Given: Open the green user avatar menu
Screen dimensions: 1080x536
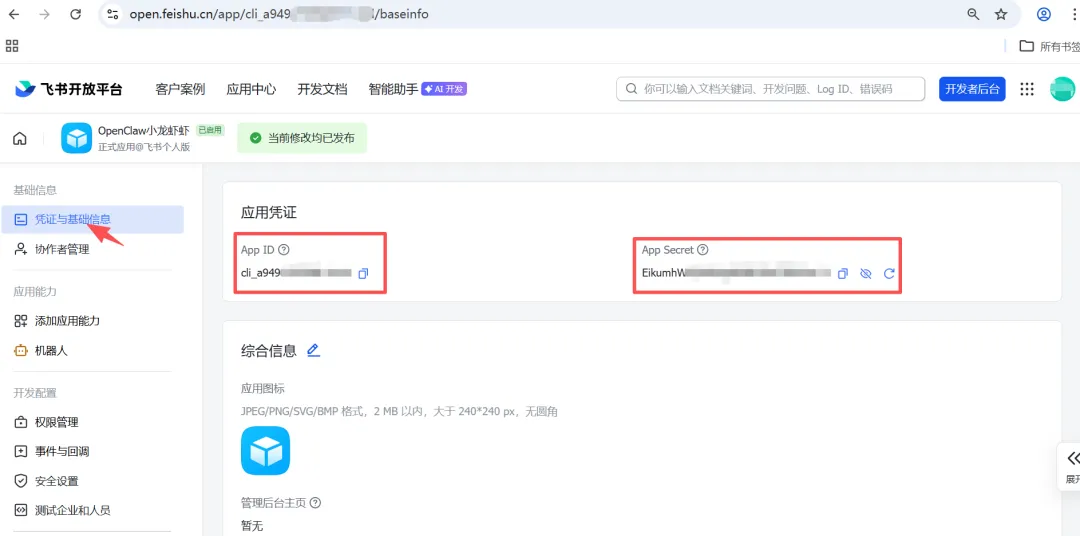Looking at the screenshot, I should point(1062,89).
